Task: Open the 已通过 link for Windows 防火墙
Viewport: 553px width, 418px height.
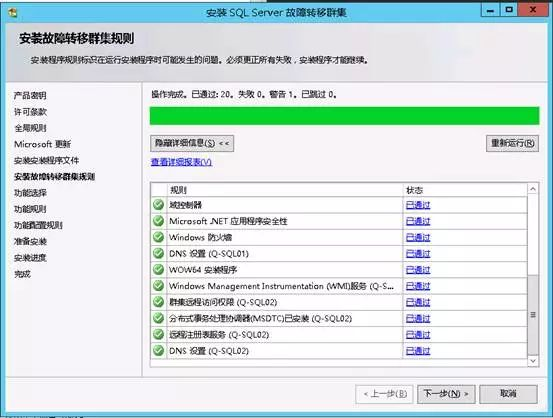Action: tap(418, 237)
